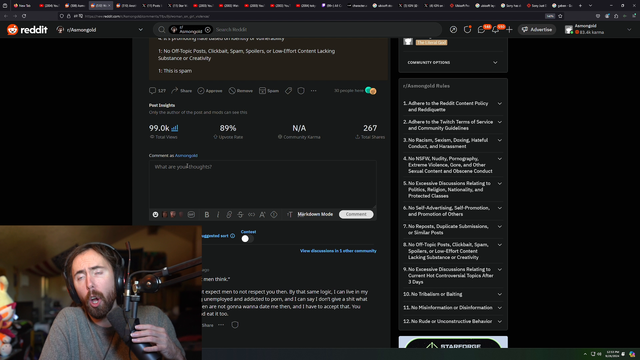
Task: Open the chat messages icon
Action: [x=481, y=29]
